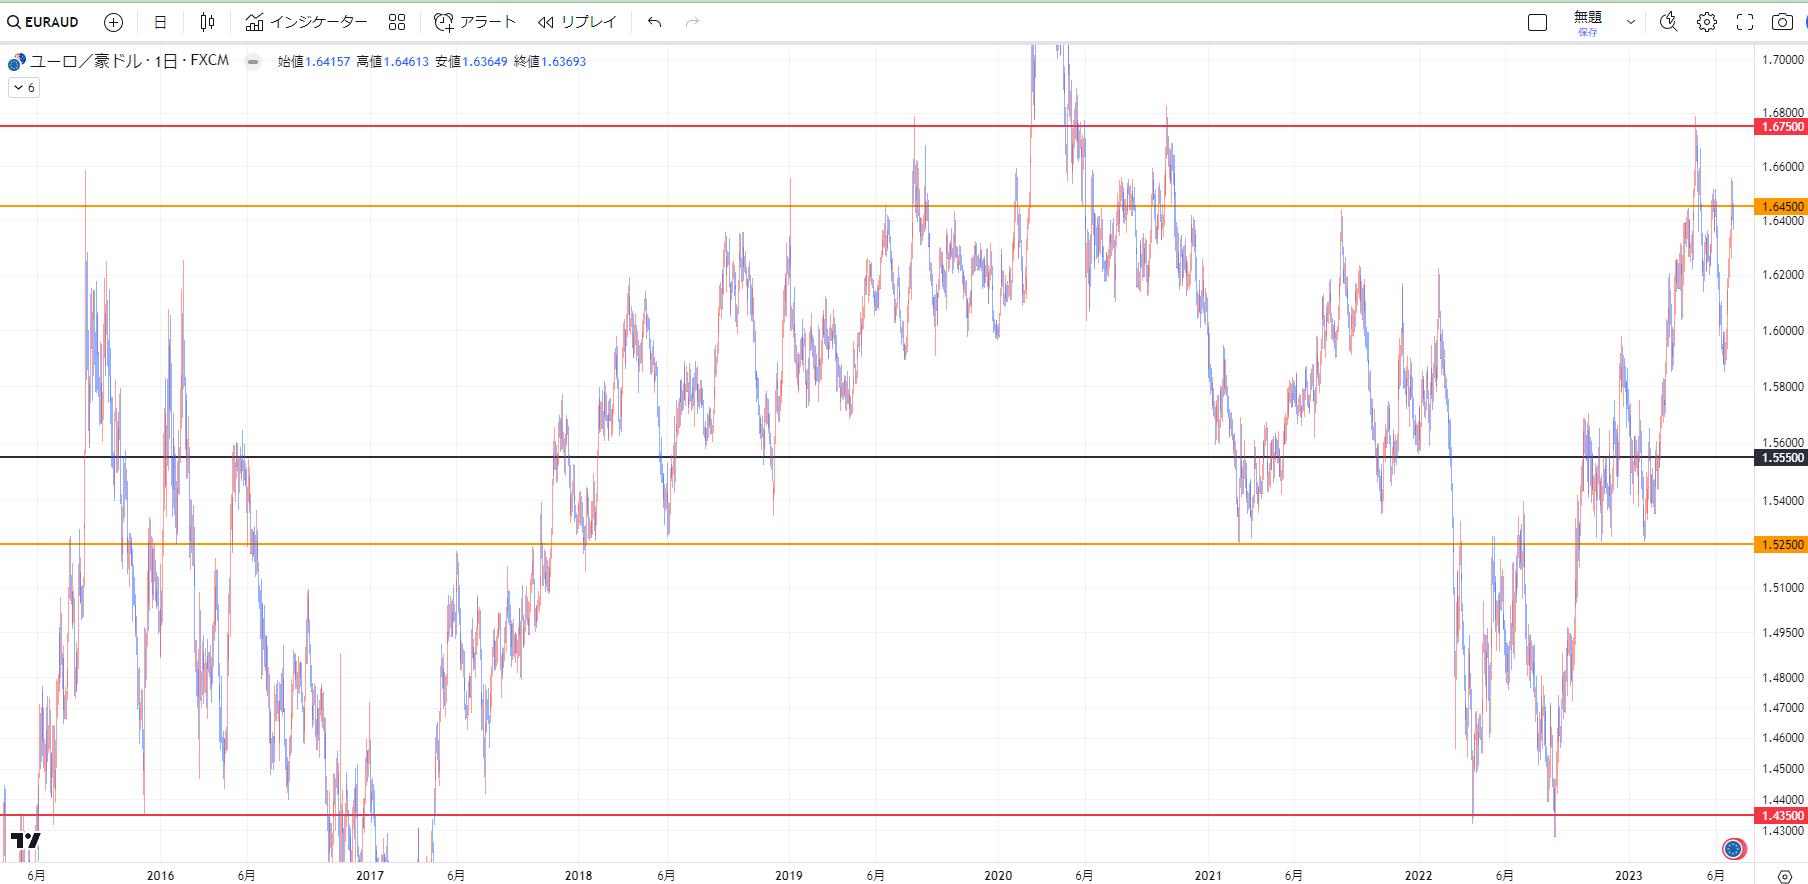Click the 2020 label on time axis
Screen dimensions: 1808x884
click(998, 876)
